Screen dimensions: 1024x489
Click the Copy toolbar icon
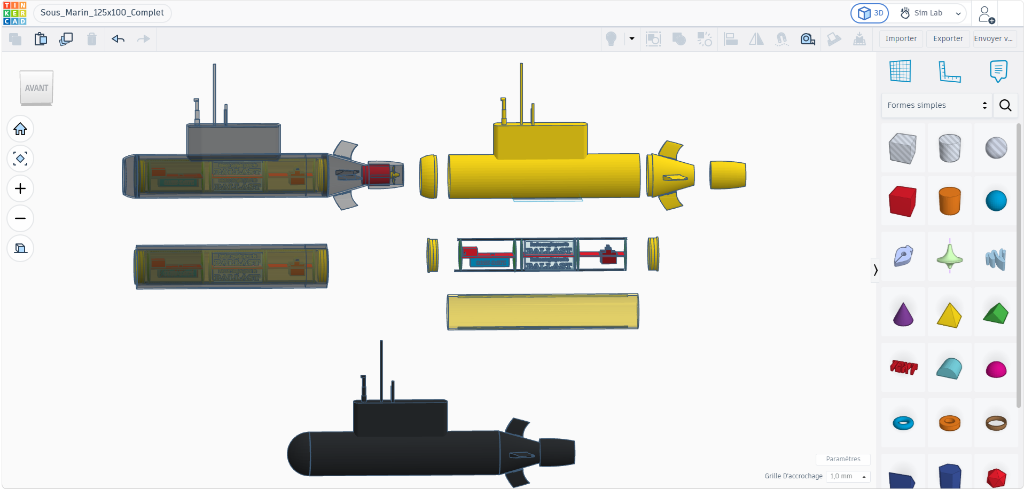pos(15,39)
